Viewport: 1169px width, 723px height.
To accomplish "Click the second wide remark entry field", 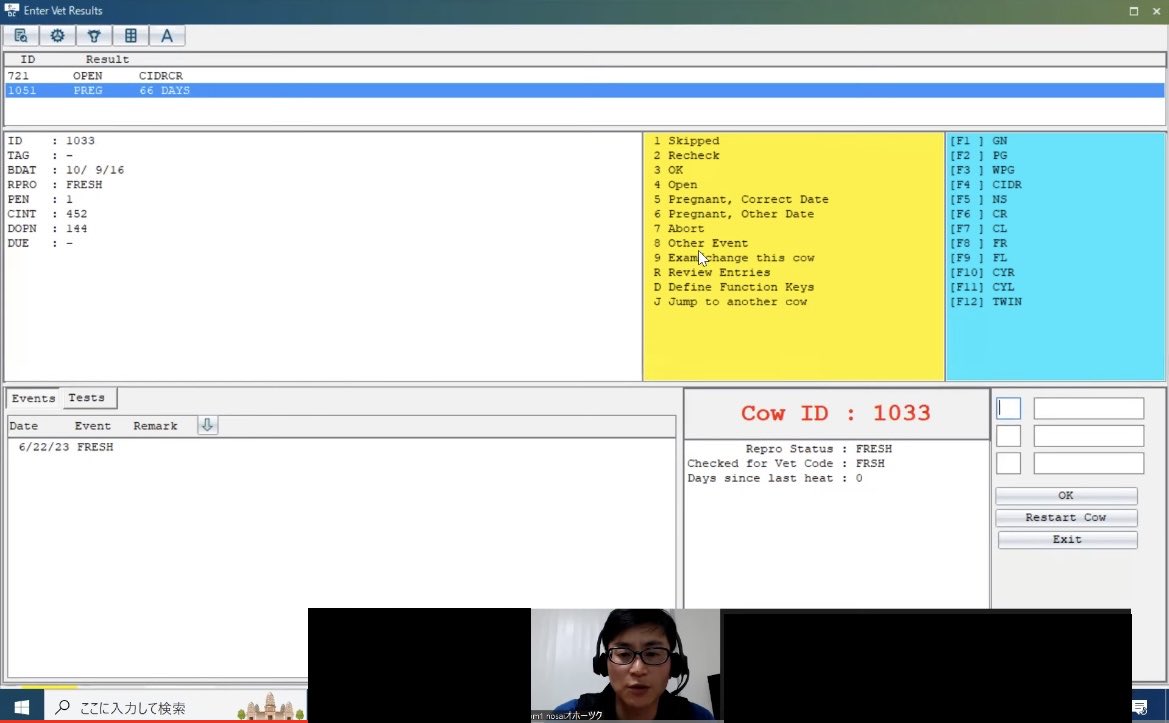I will point(1088,436).
